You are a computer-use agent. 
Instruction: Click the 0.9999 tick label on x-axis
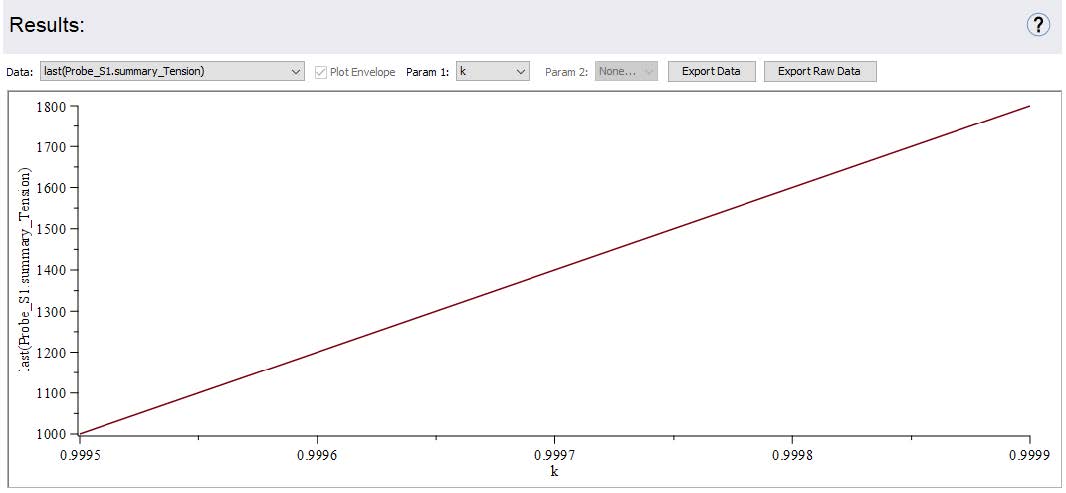pyautogui.click(x=1029, y=453)
